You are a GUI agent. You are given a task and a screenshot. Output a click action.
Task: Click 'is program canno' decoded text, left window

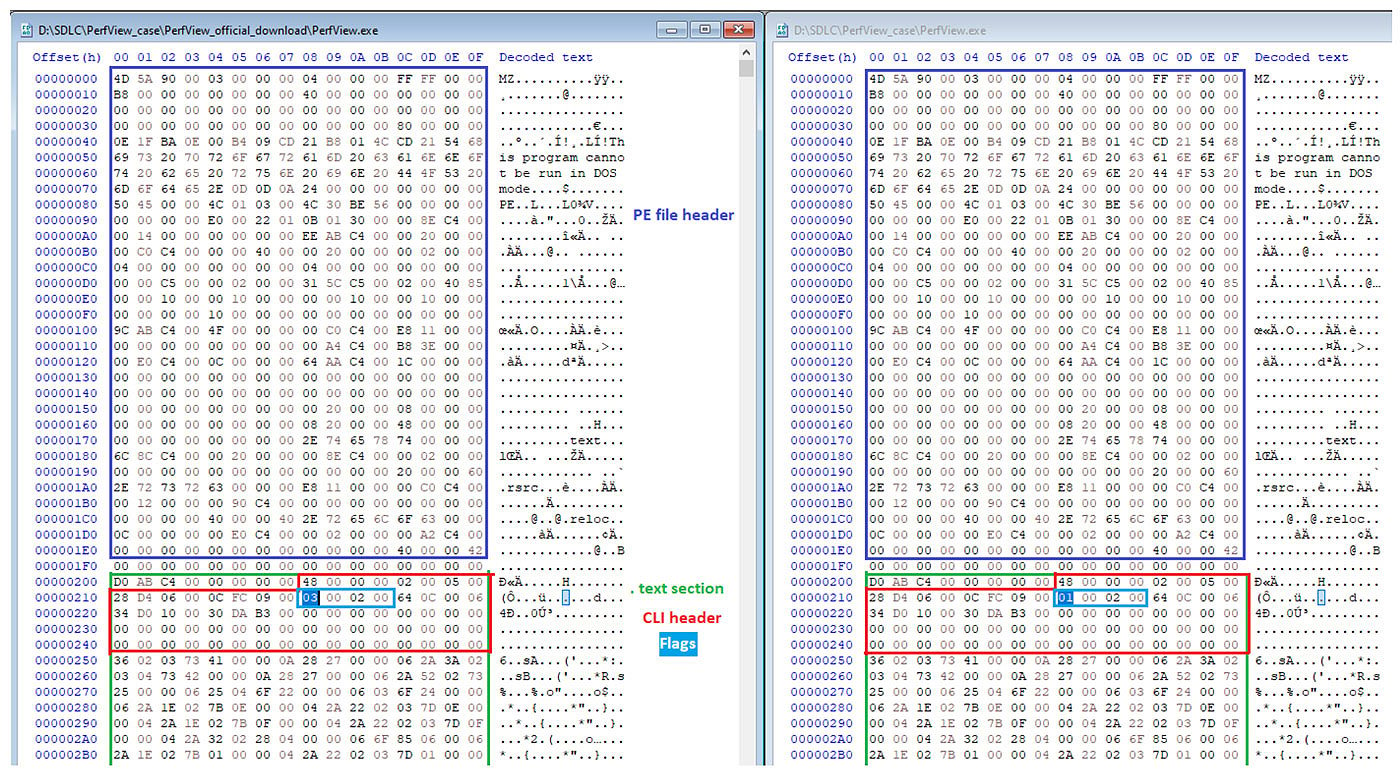(561, 158)
